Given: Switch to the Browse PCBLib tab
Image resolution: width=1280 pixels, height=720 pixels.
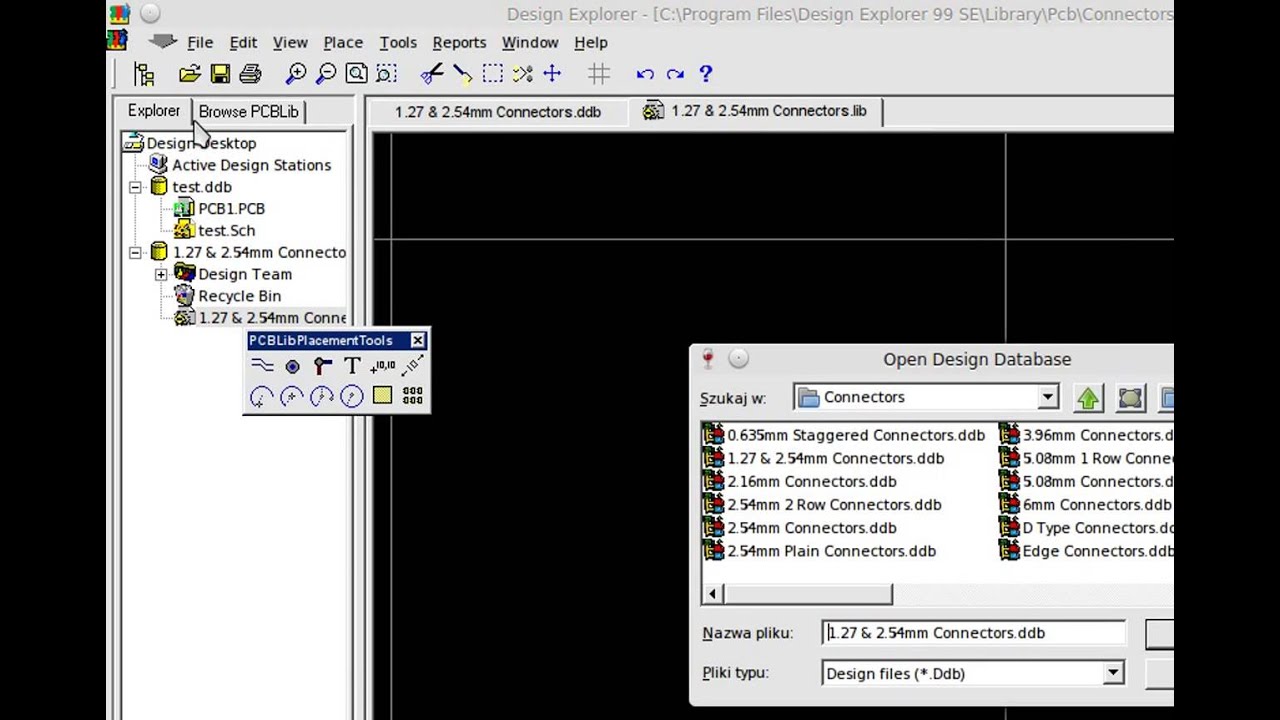Looking at the screenshot, I should pyautogui.click(x=248, y=112).
